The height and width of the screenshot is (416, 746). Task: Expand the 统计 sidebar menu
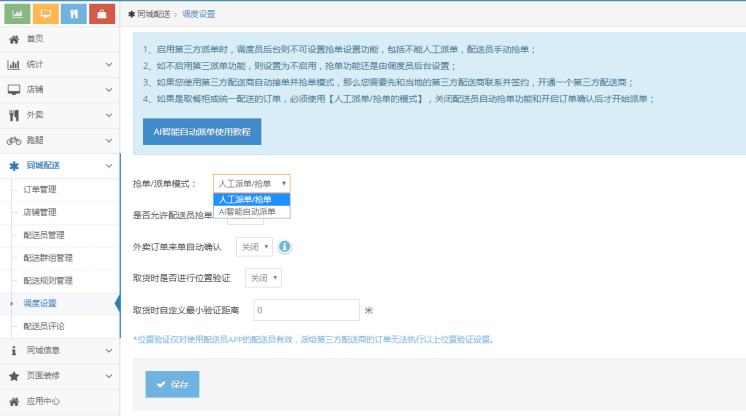(x=60, y=64)
